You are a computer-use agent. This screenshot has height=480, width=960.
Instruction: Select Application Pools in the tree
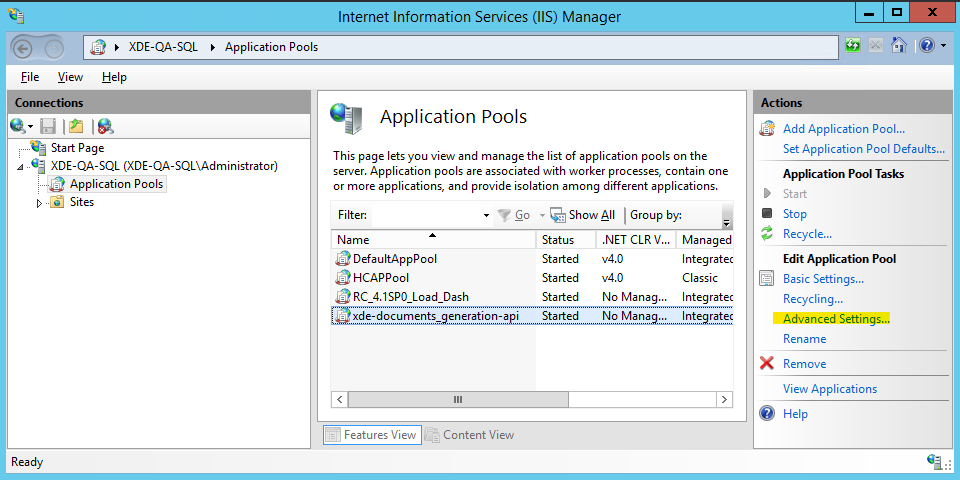click(116, 184)
